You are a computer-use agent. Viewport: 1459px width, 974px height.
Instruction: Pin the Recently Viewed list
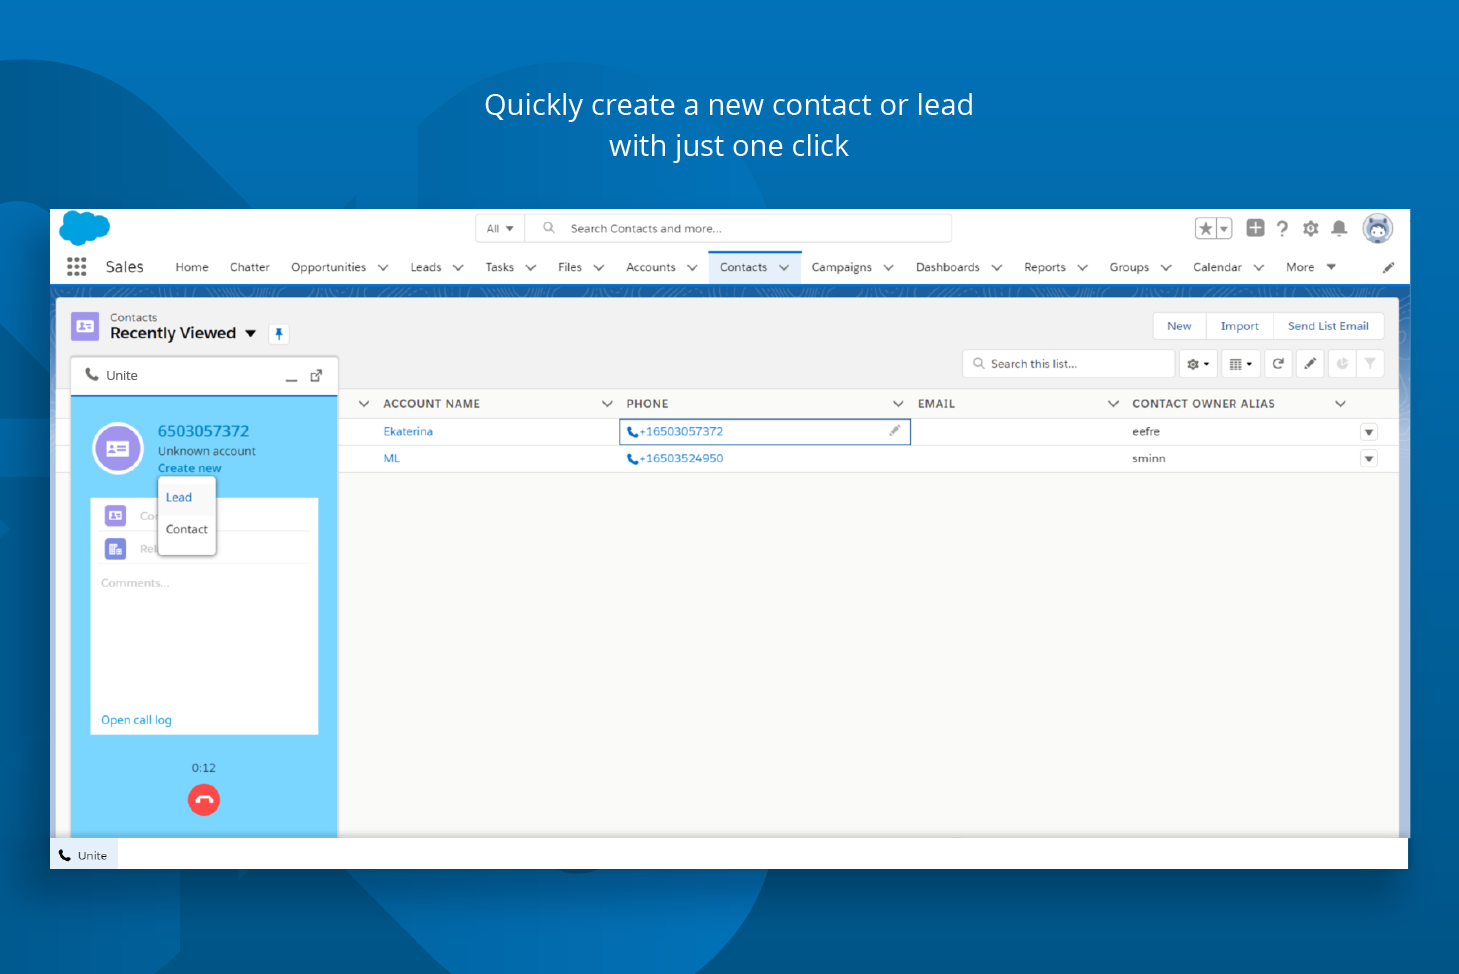tap(279, 334)
